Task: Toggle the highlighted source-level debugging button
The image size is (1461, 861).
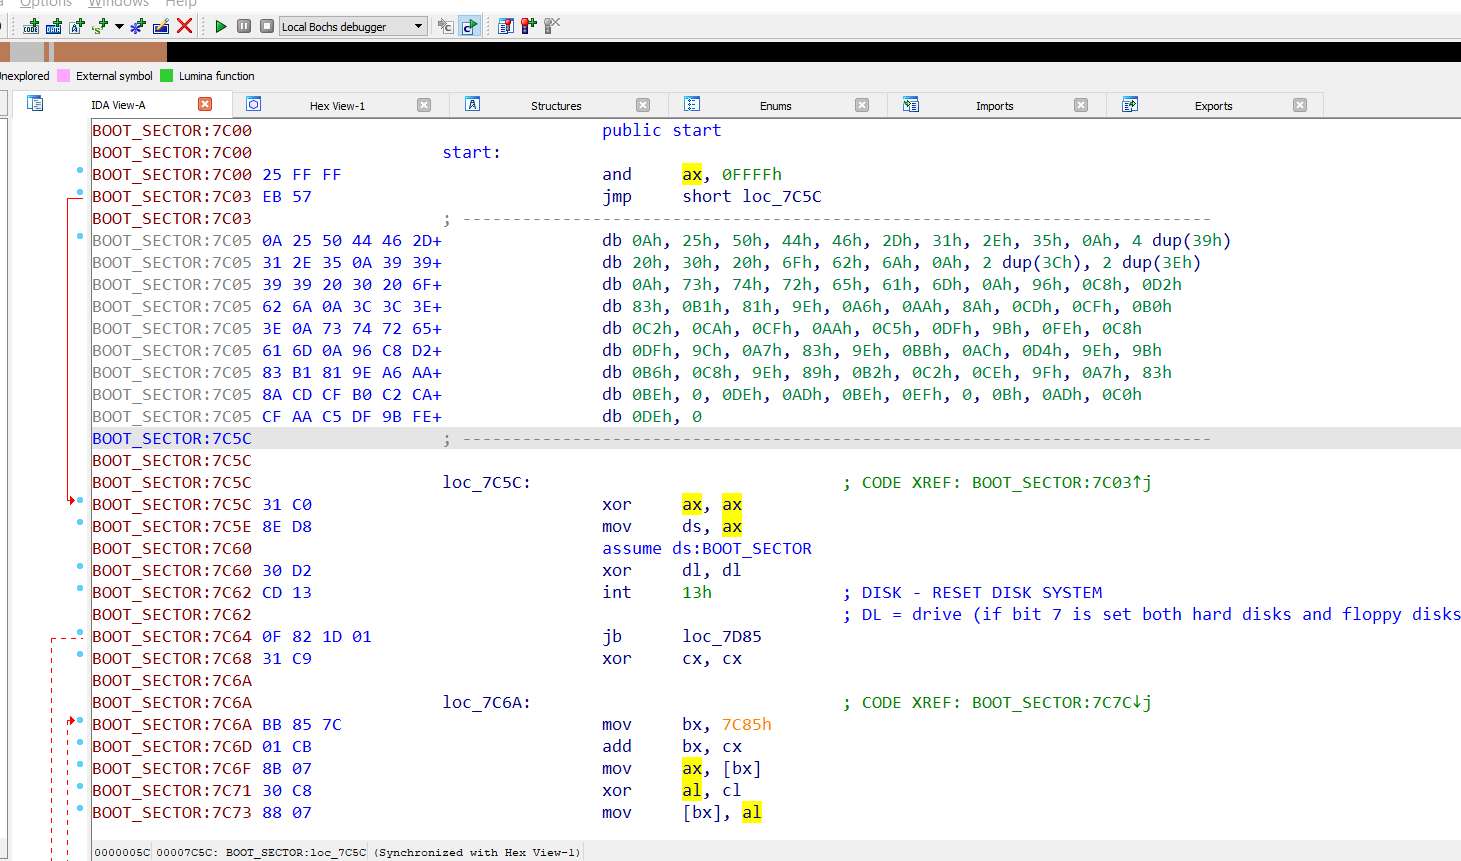Action: pyautogui.click(x=469, y=26)
